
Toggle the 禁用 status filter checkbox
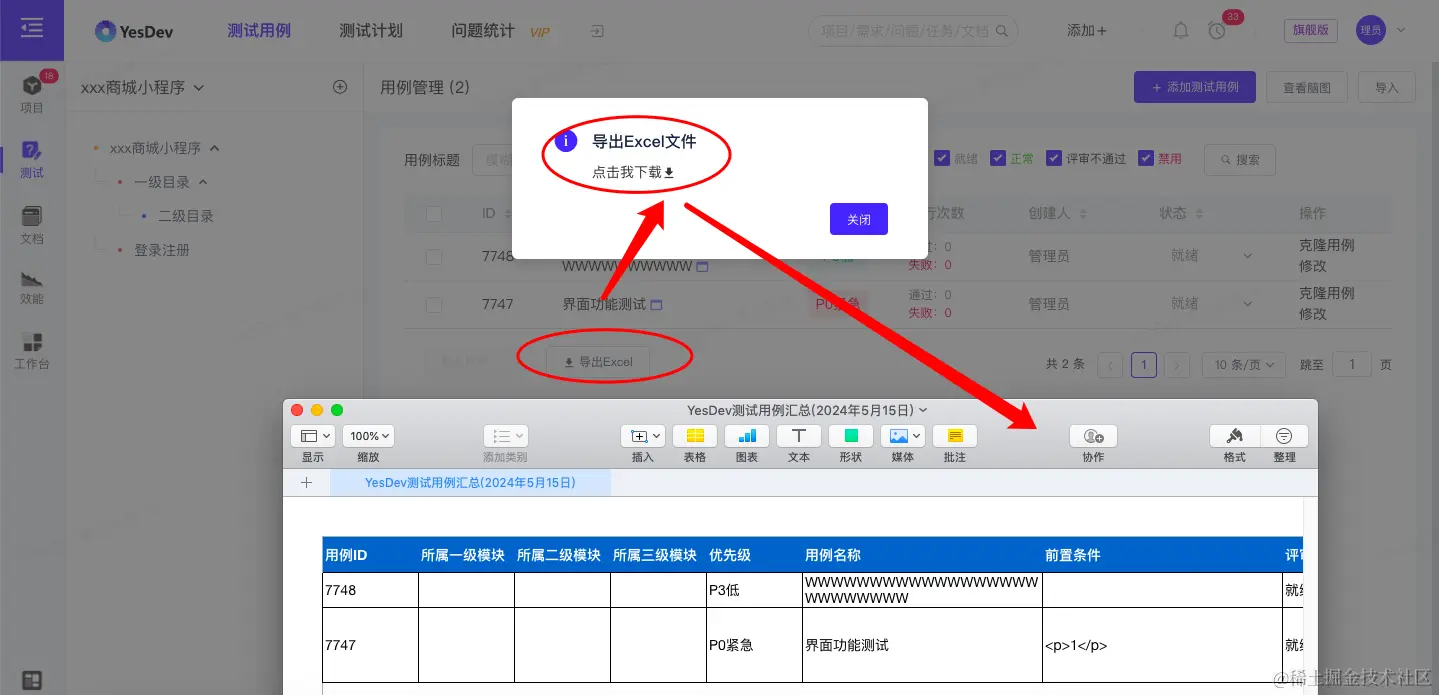(1146, 158)
